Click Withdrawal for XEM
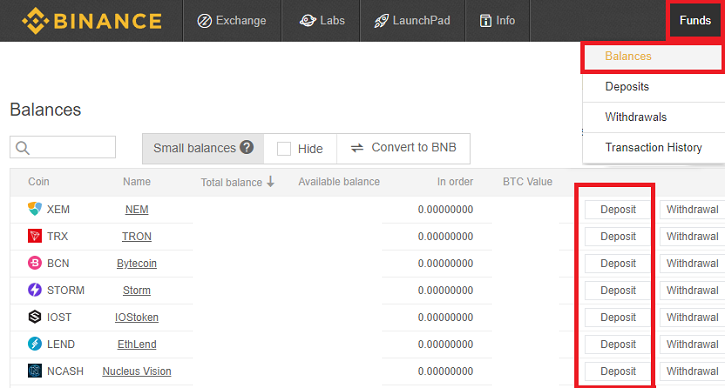The image size is (725, 388). (x=692, y=209)
